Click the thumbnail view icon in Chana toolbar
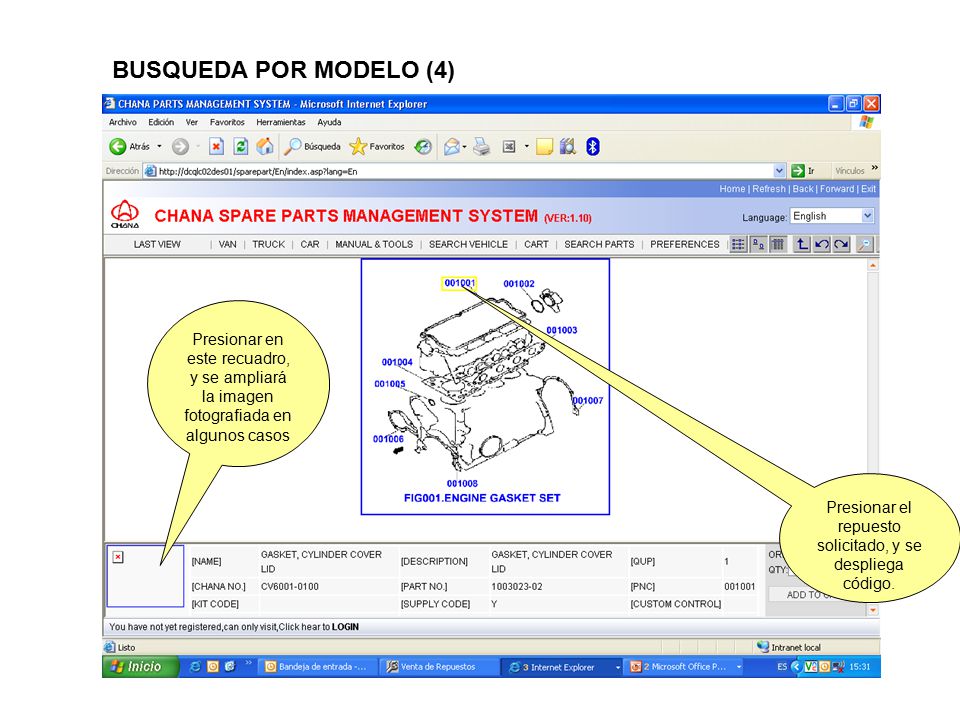This screenshot has height=720, width=960. (x=758, y=244)
